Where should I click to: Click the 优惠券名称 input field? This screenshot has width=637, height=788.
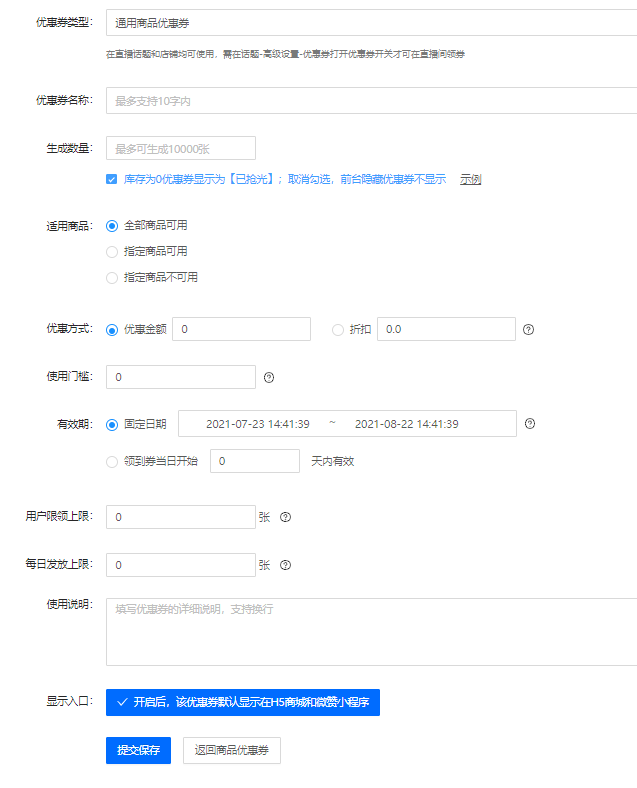click(371, 101)
